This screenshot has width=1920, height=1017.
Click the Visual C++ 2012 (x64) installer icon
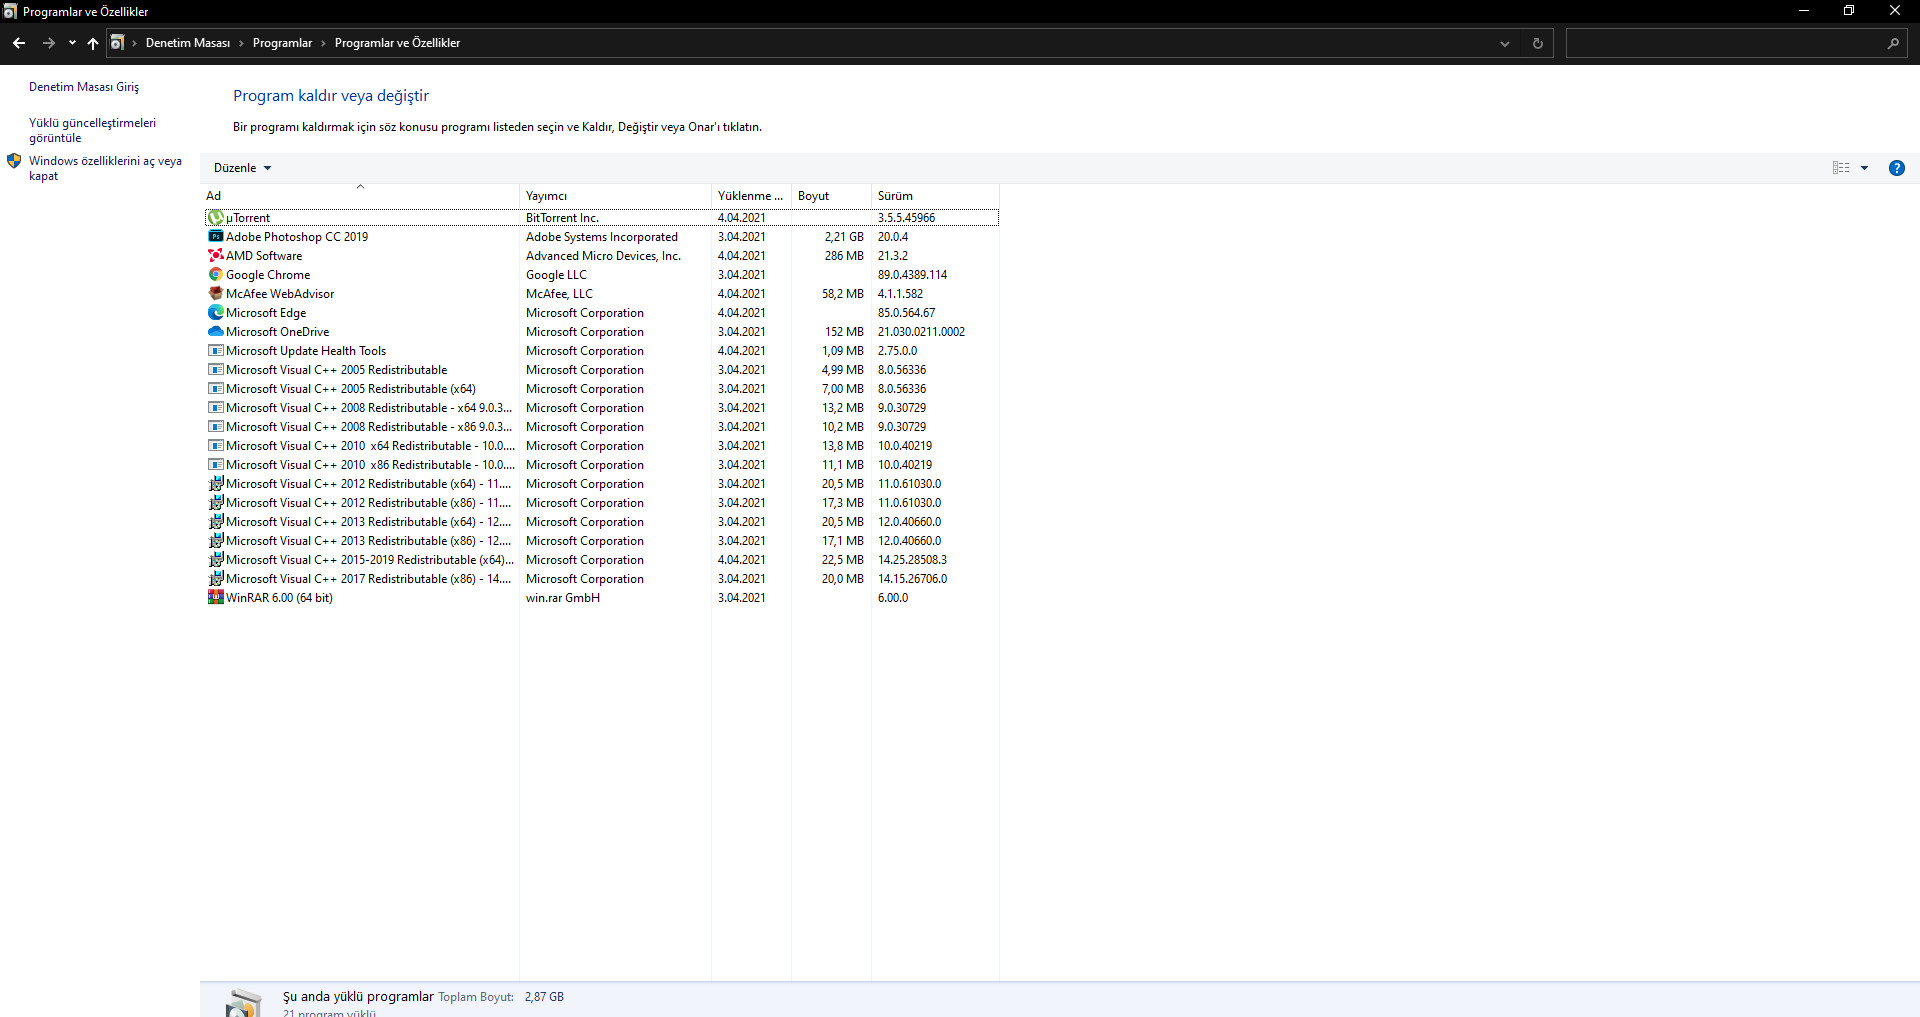[x=215, y=484]
